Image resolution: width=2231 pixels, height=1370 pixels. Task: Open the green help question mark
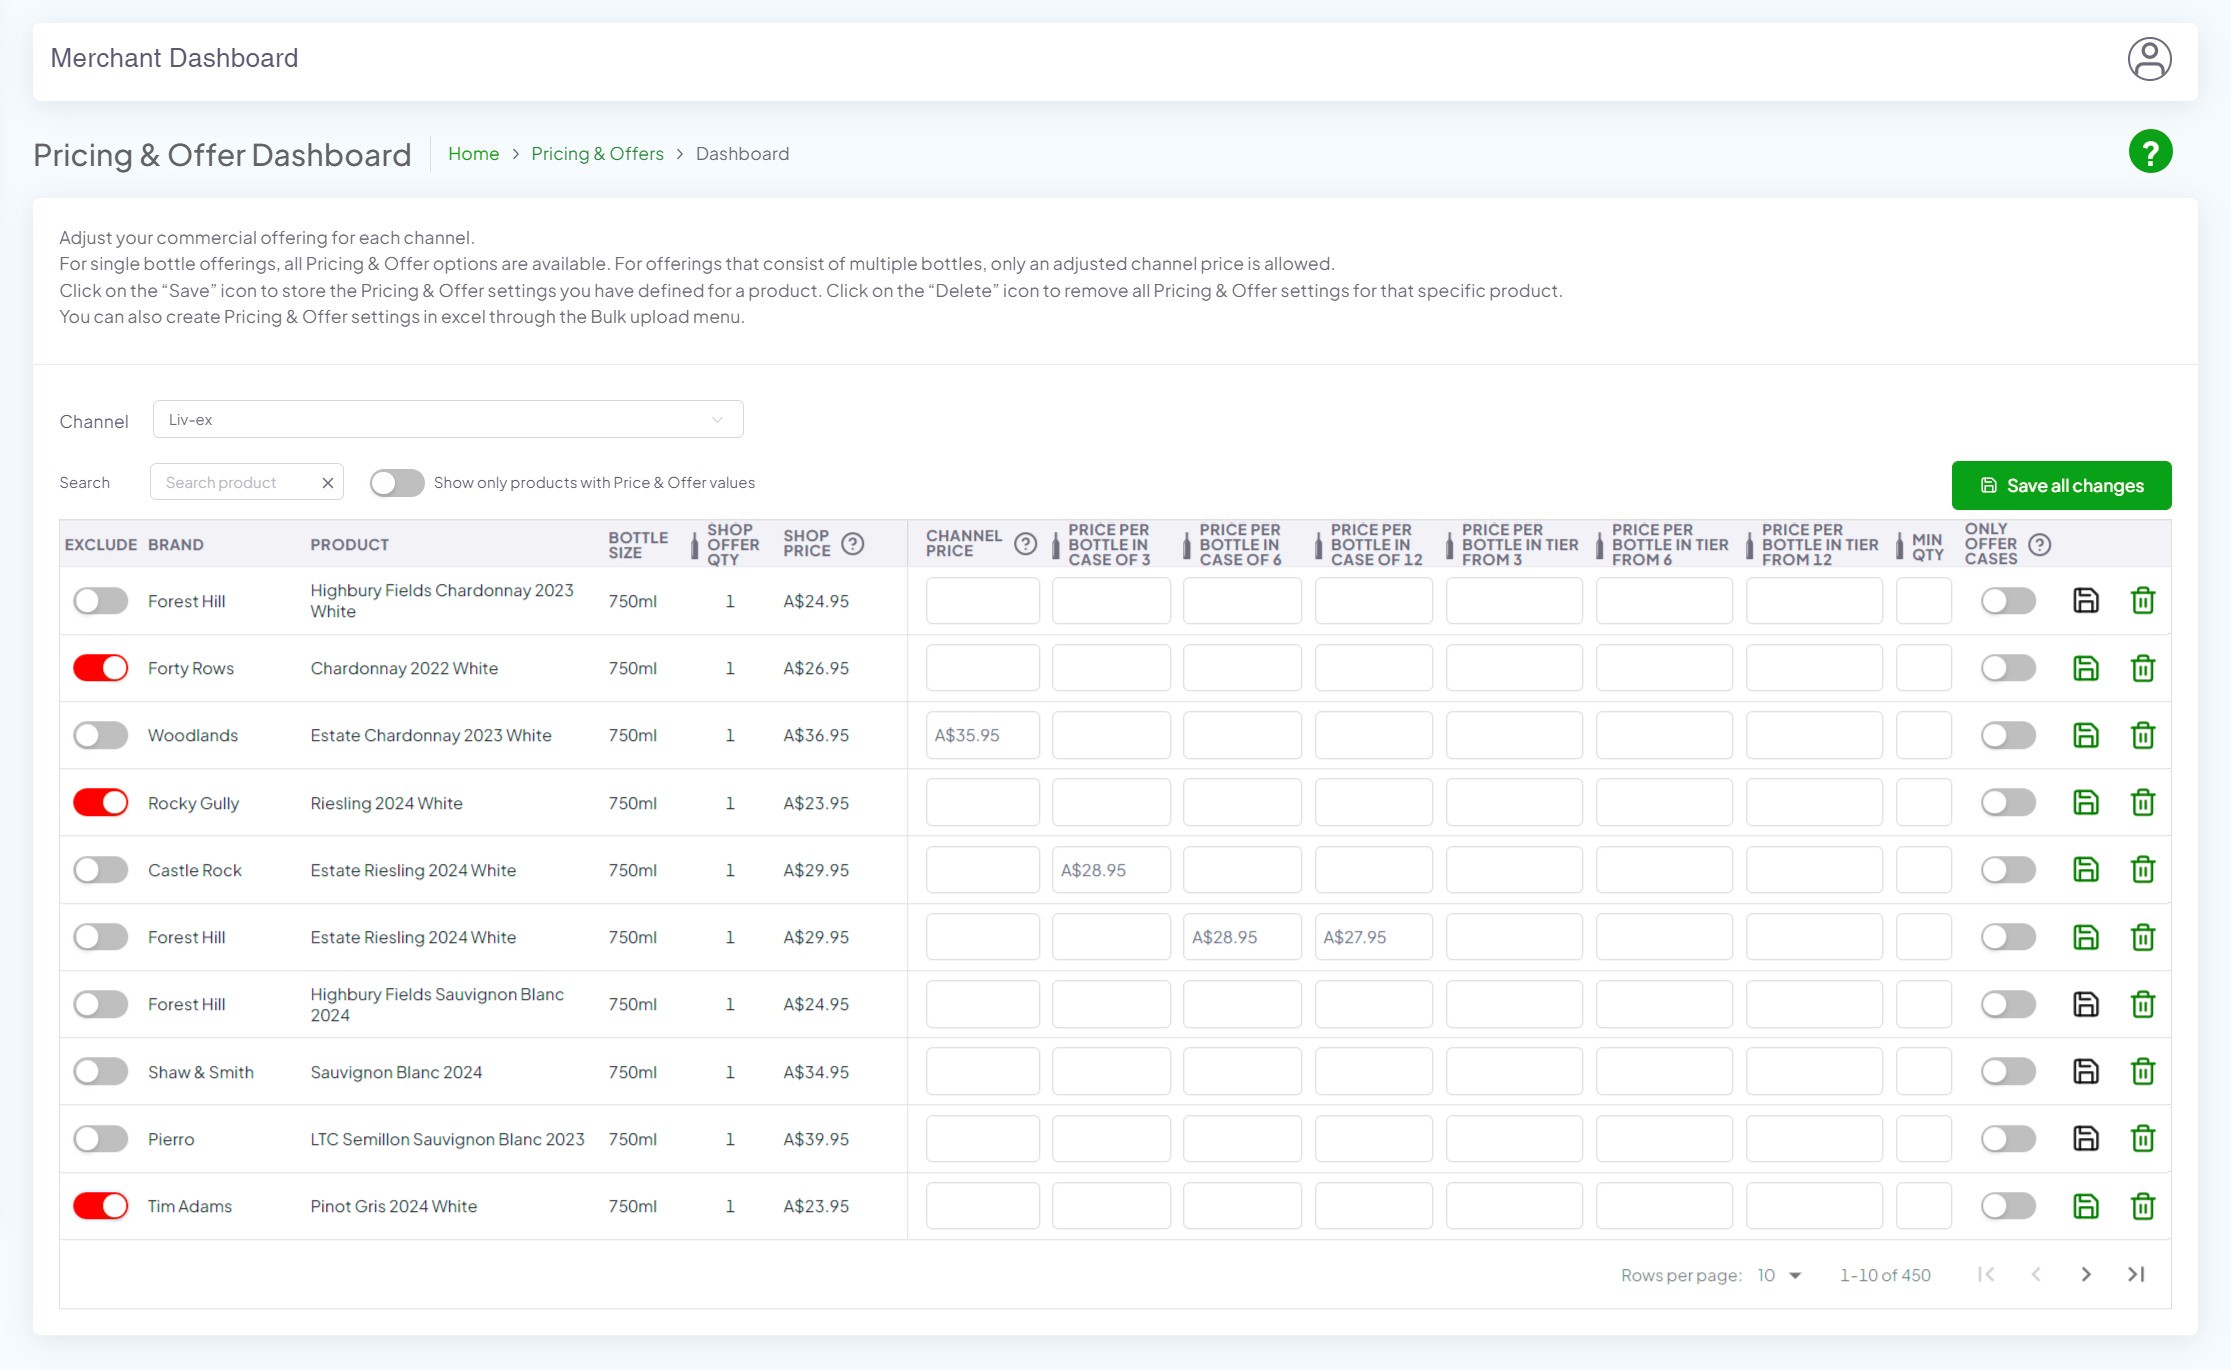pyautogui.click(x=2150, y=152)
